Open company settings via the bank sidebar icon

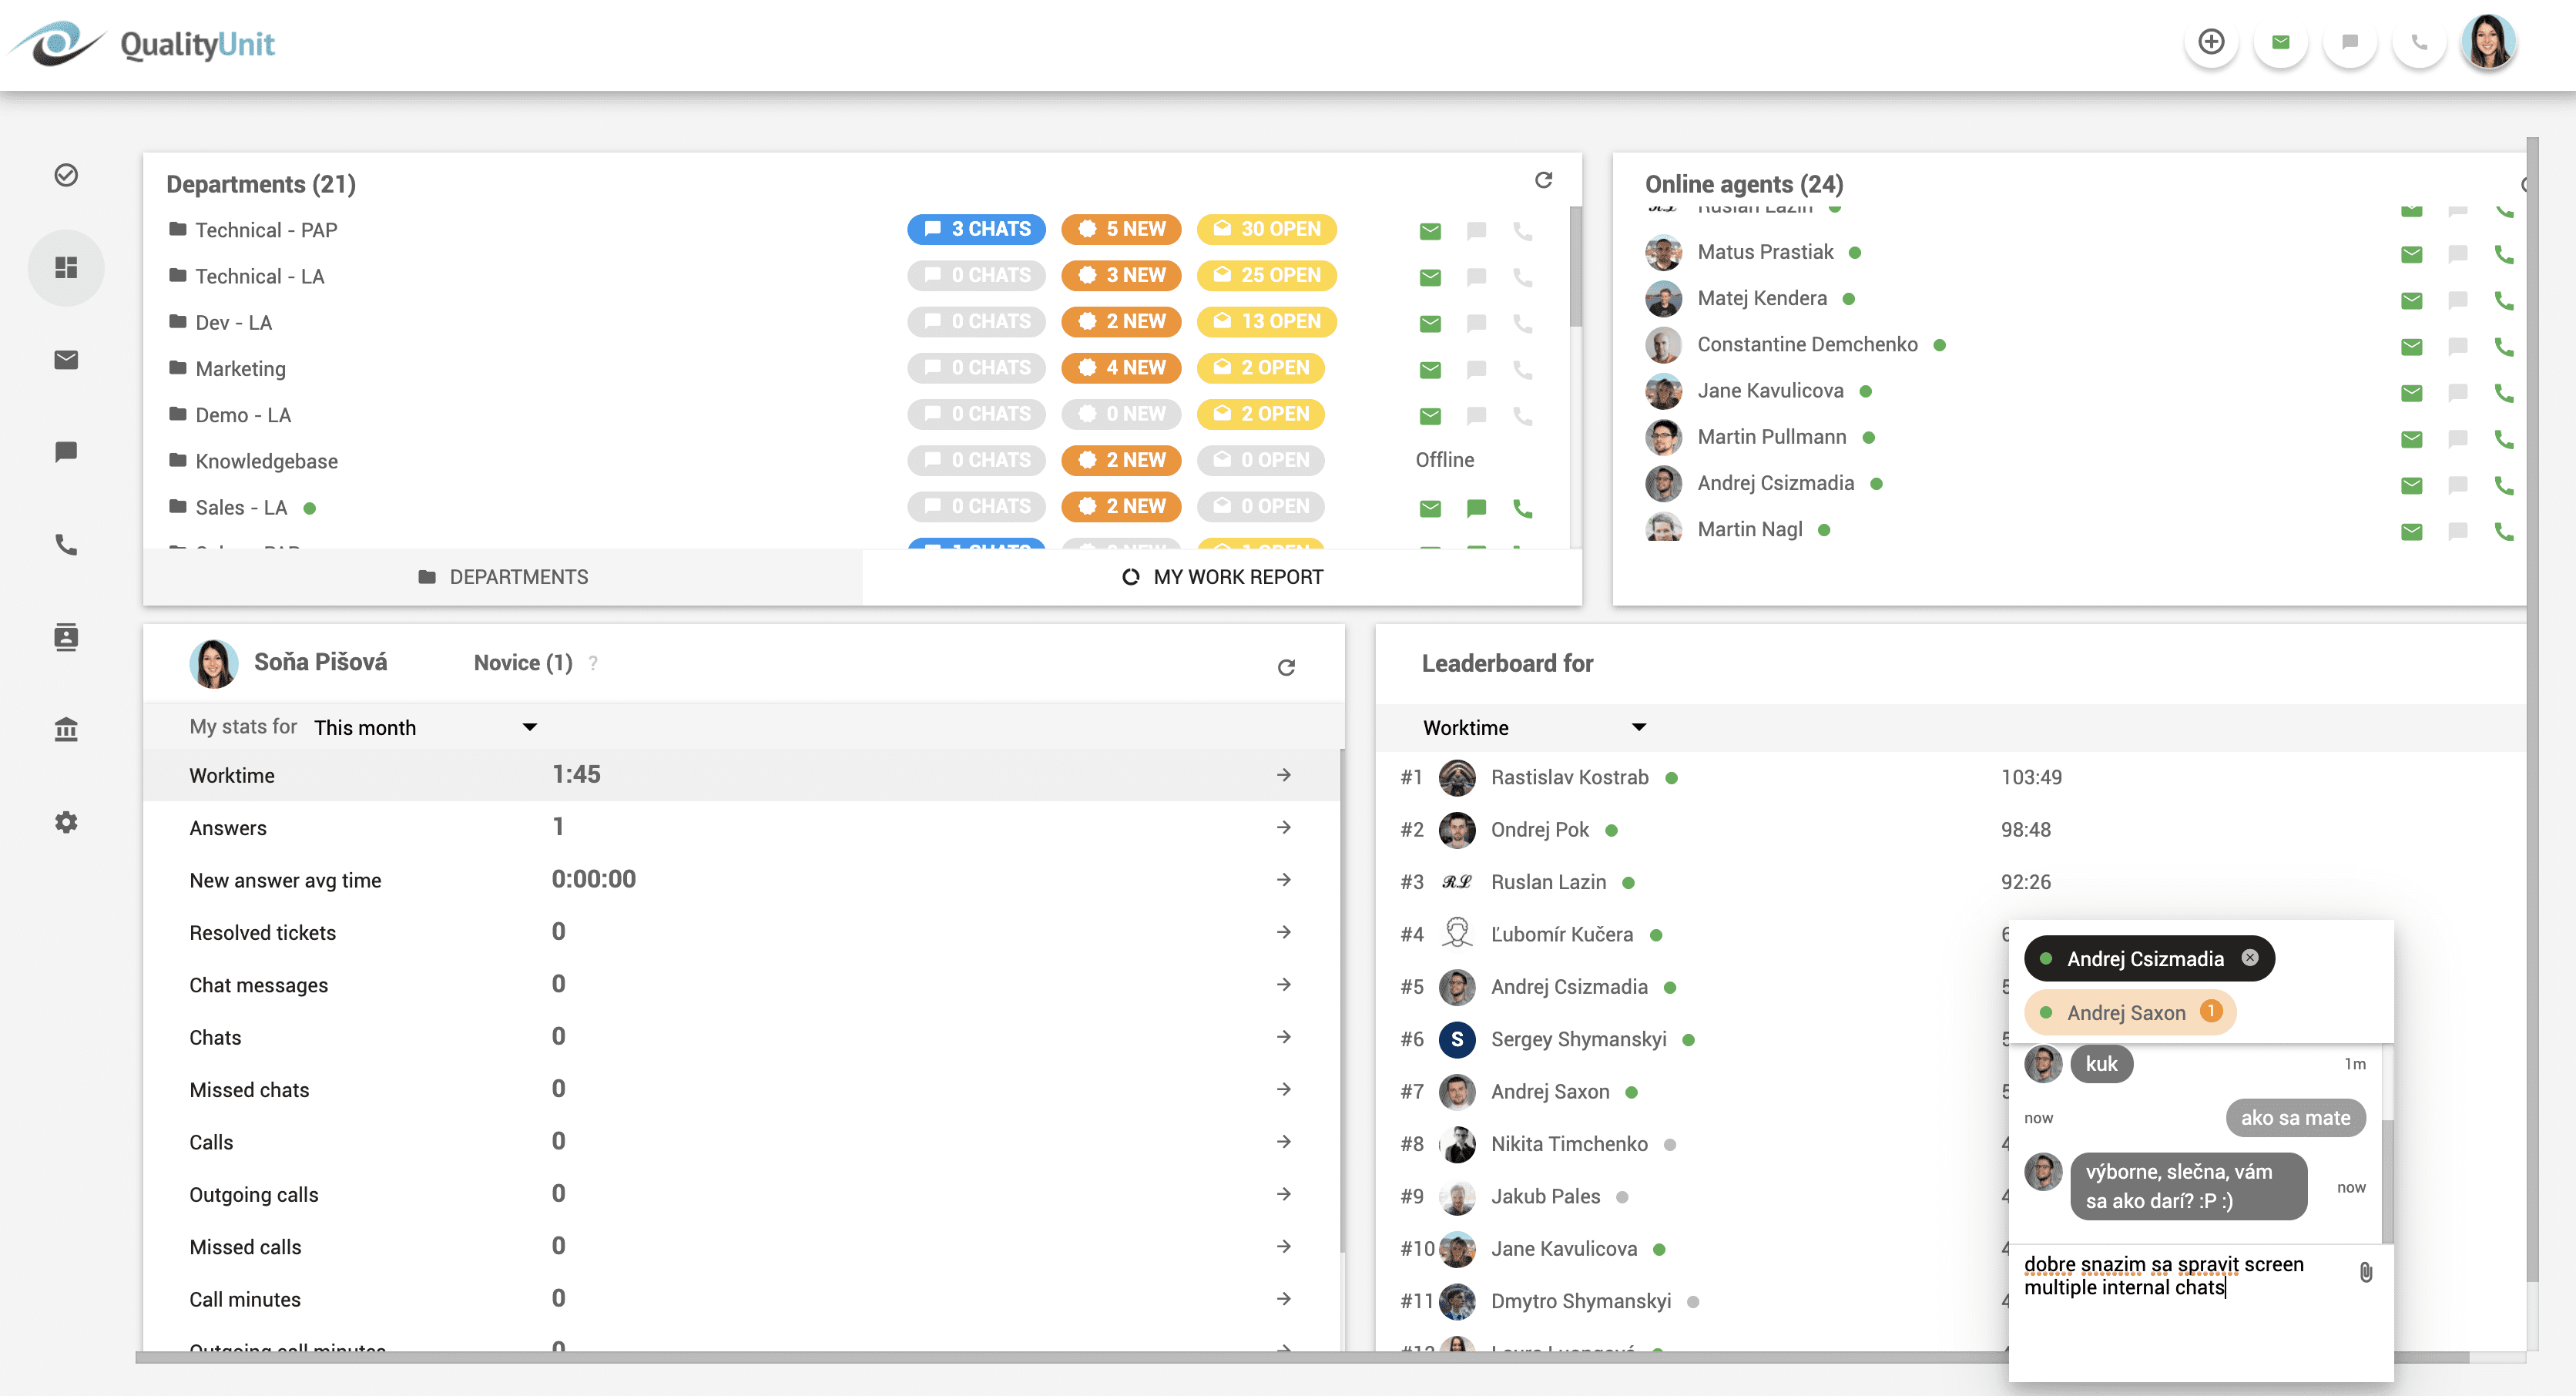tap(66, 729)
